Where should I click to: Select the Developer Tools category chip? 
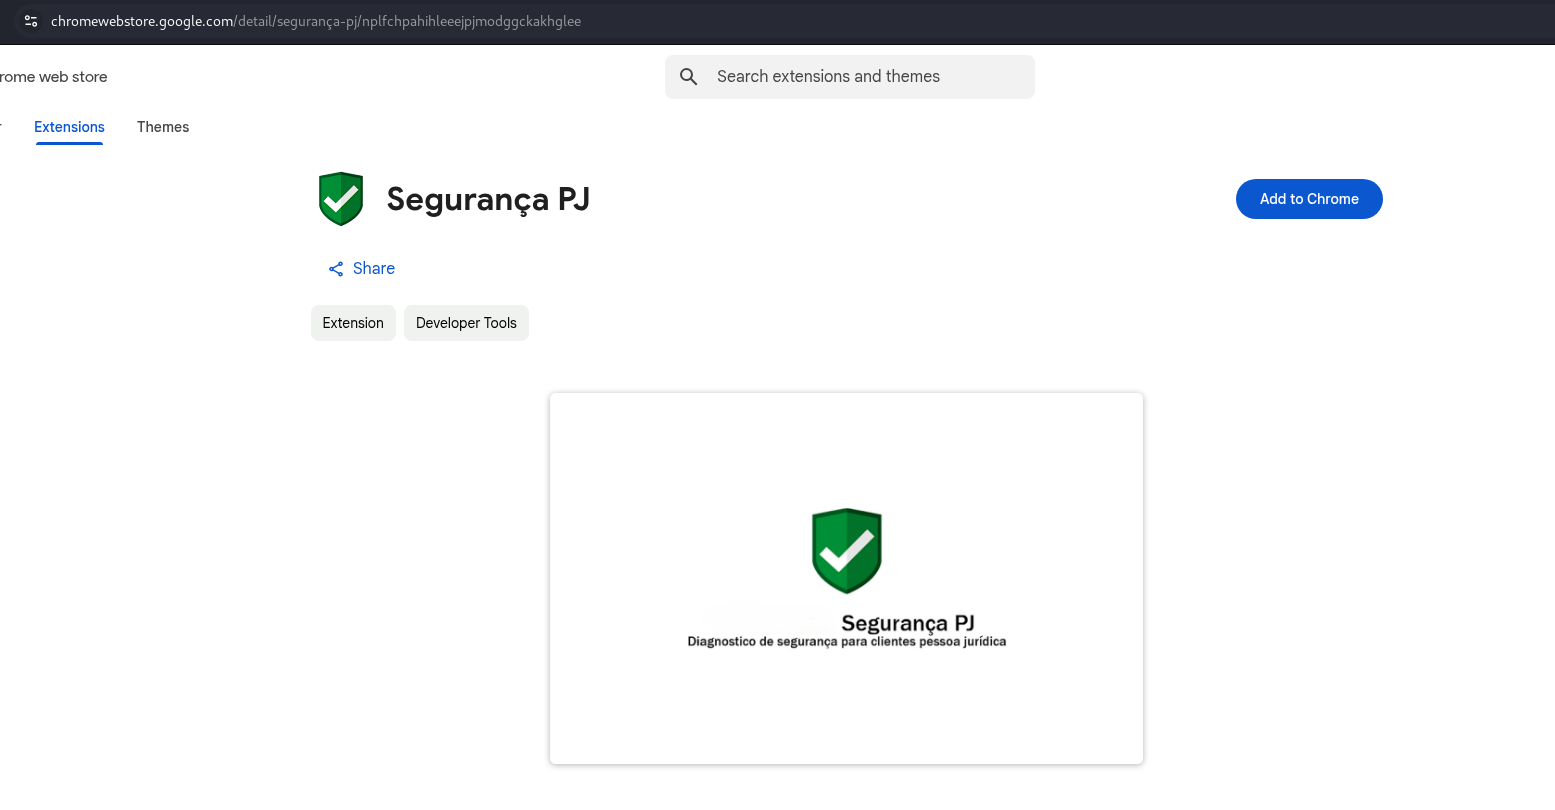coord(466,323)
